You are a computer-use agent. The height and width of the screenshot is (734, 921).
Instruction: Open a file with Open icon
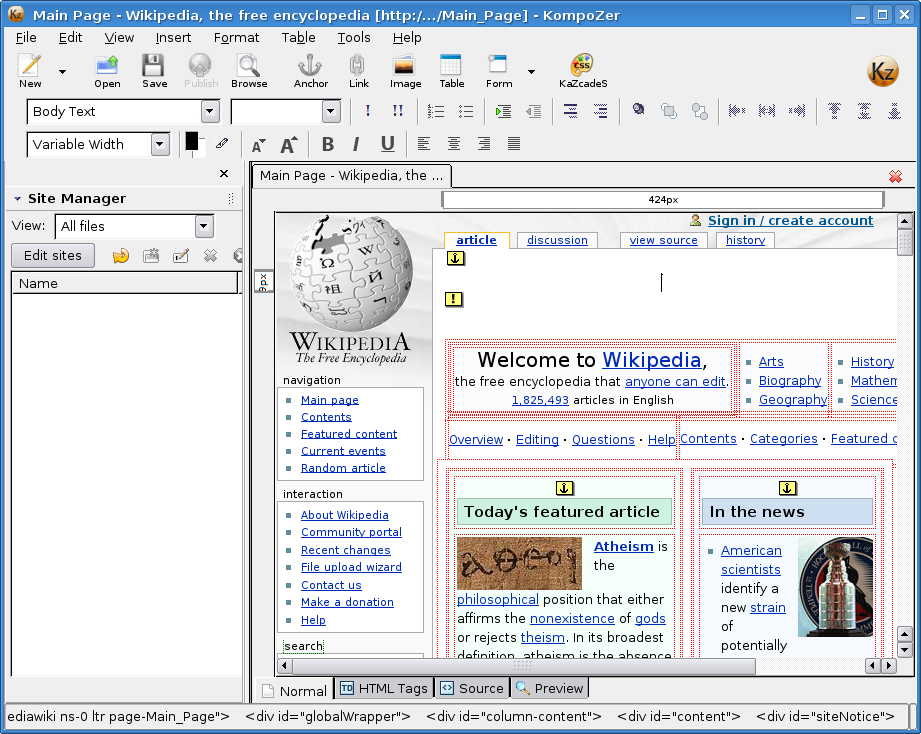click(x=107, y=70)
